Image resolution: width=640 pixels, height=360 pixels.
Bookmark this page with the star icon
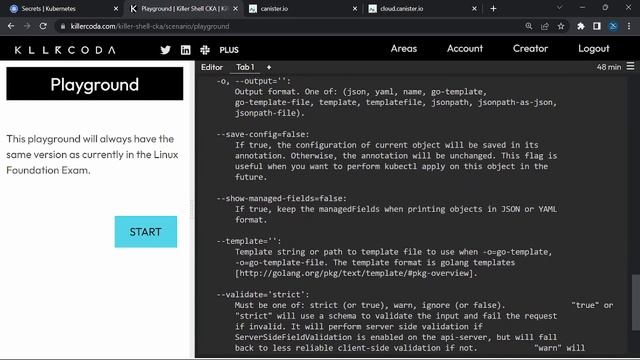tap(561, 26)
